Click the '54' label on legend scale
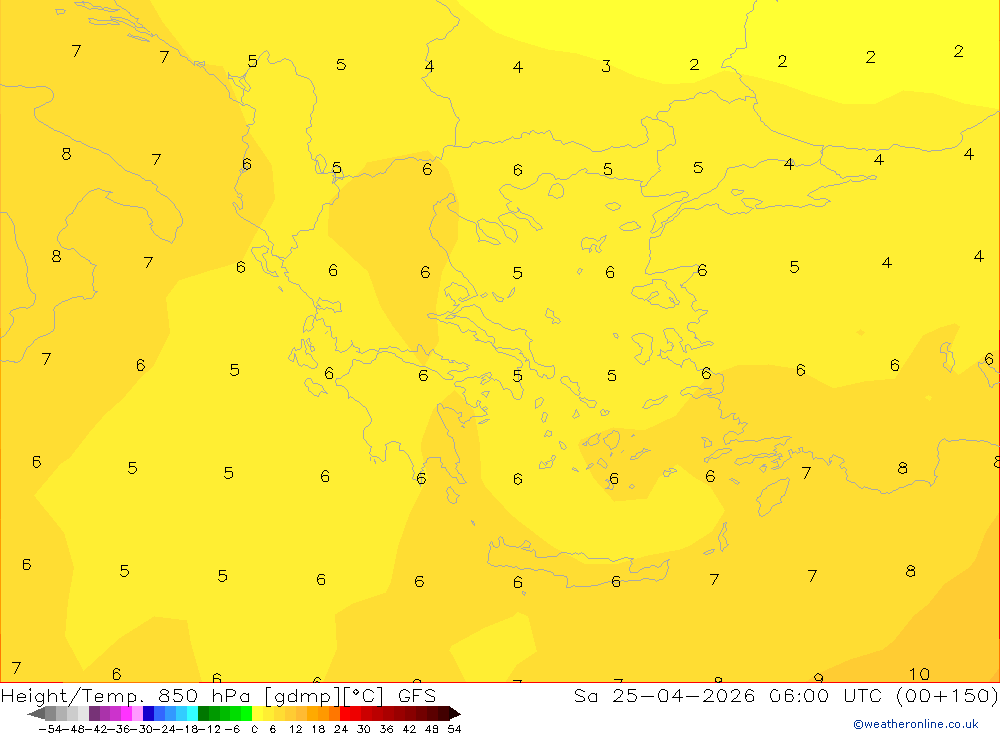The image size is (1000, 733). click(454, 729)
